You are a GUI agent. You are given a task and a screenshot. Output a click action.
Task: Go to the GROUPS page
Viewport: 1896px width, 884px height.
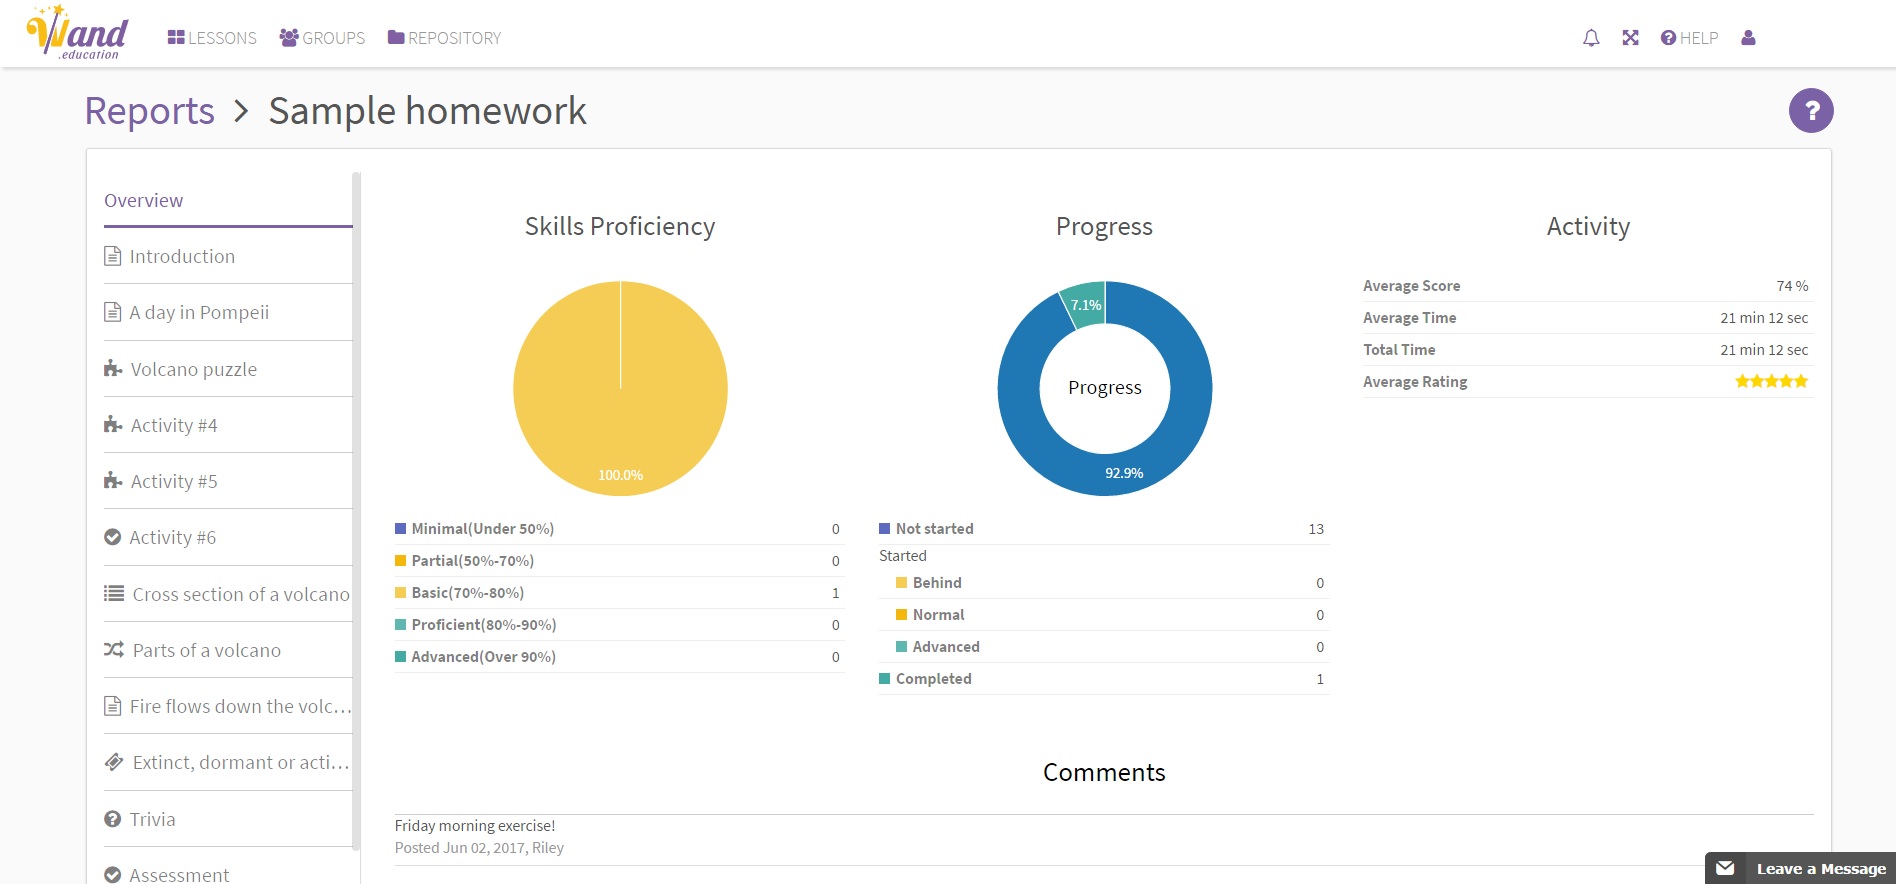point(322,38)
